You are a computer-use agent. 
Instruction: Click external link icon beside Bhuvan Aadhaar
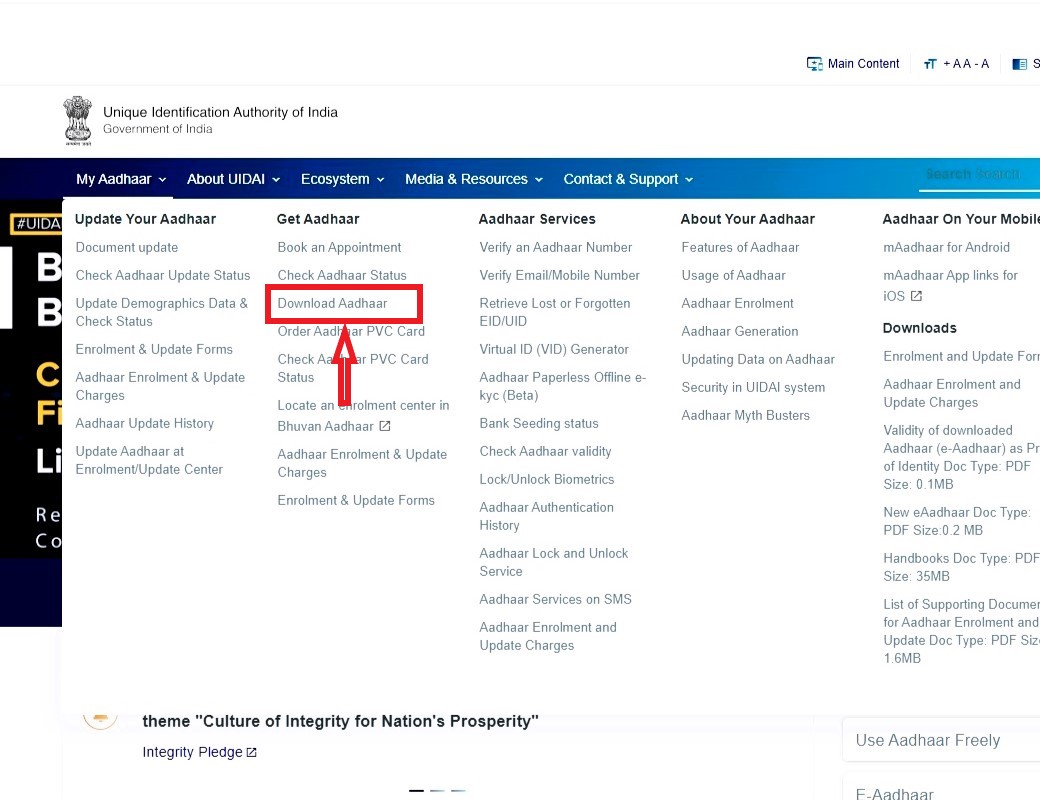[385, 426]
